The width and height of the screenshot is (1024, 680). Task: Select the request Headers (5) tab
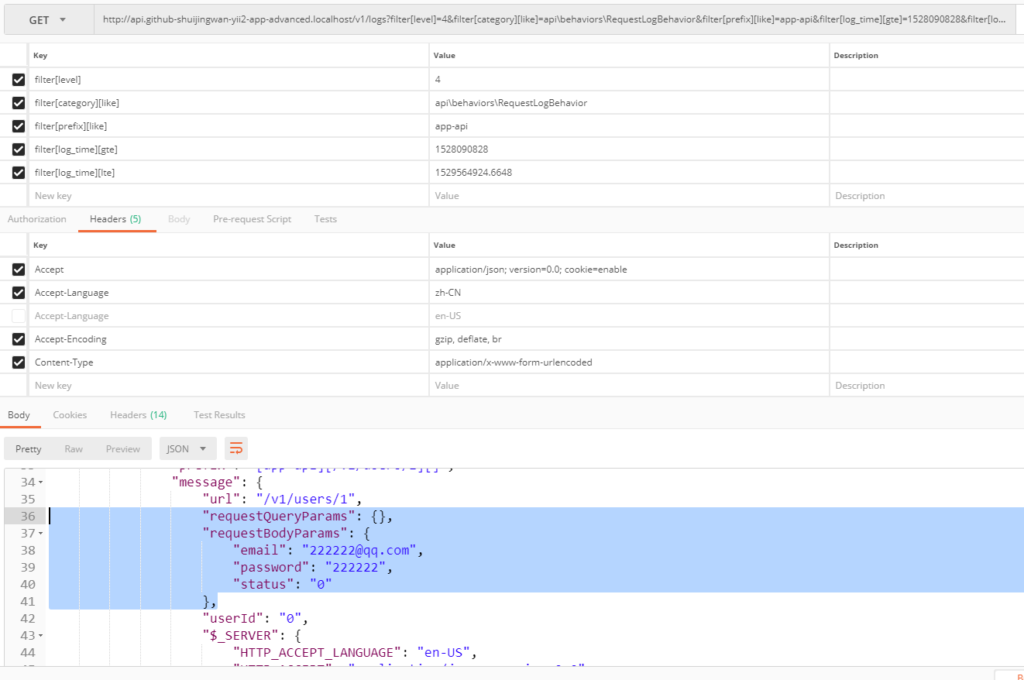[x=116, y=219]
